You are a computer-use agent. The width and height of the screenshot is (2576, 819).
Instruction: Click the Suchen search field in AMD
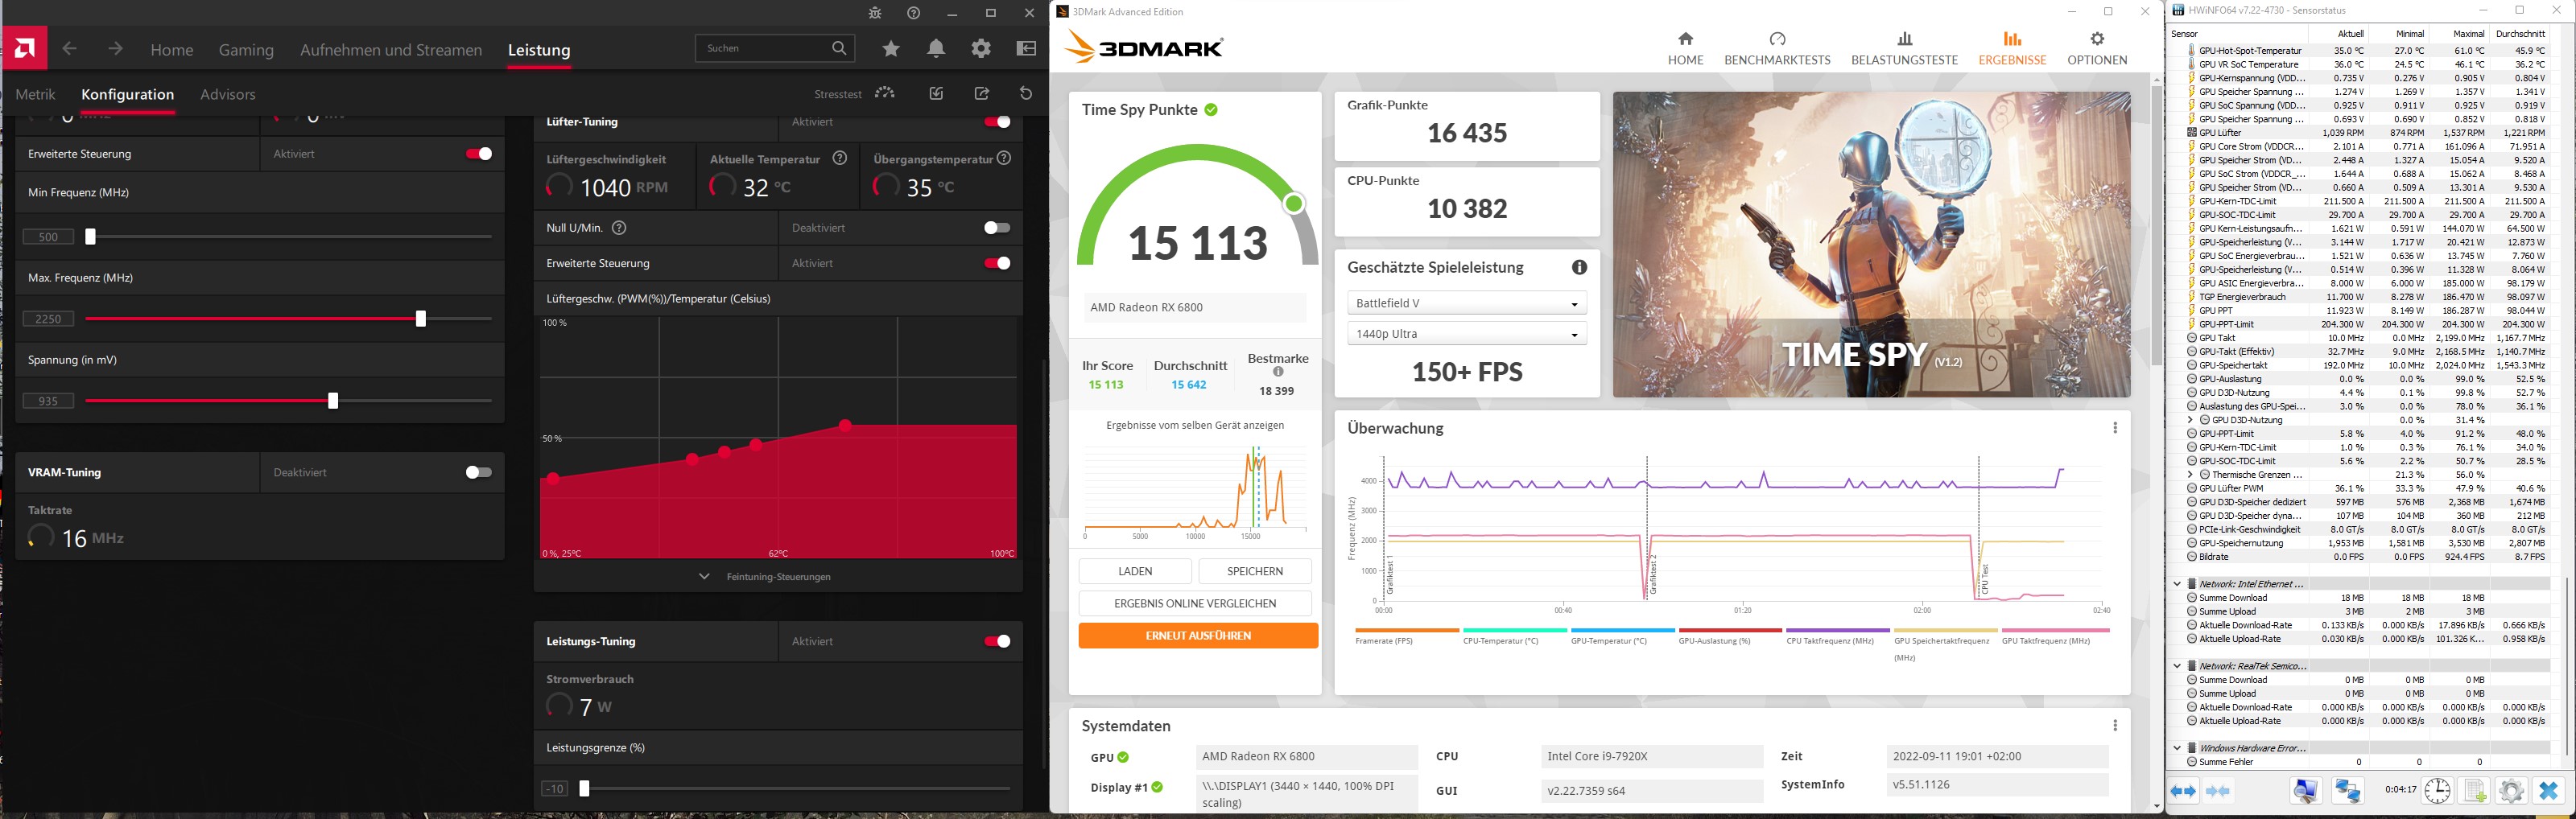[x=775, y=48]
